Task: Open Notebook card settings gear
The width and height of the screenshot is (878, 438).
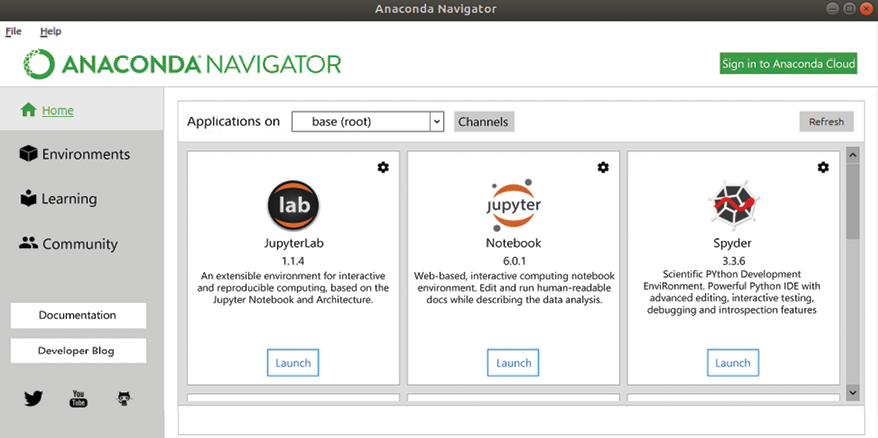Action: point(603,167)
